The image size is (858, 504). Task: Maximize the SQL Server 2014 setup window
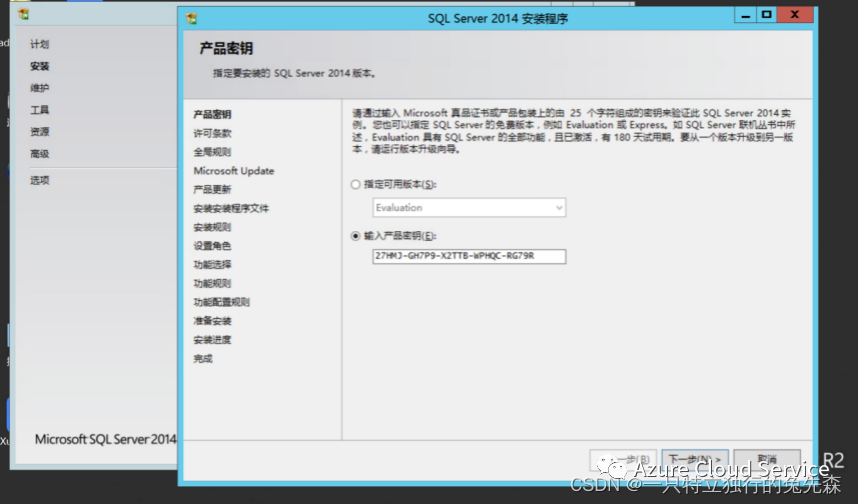click(x=767, y=15)
